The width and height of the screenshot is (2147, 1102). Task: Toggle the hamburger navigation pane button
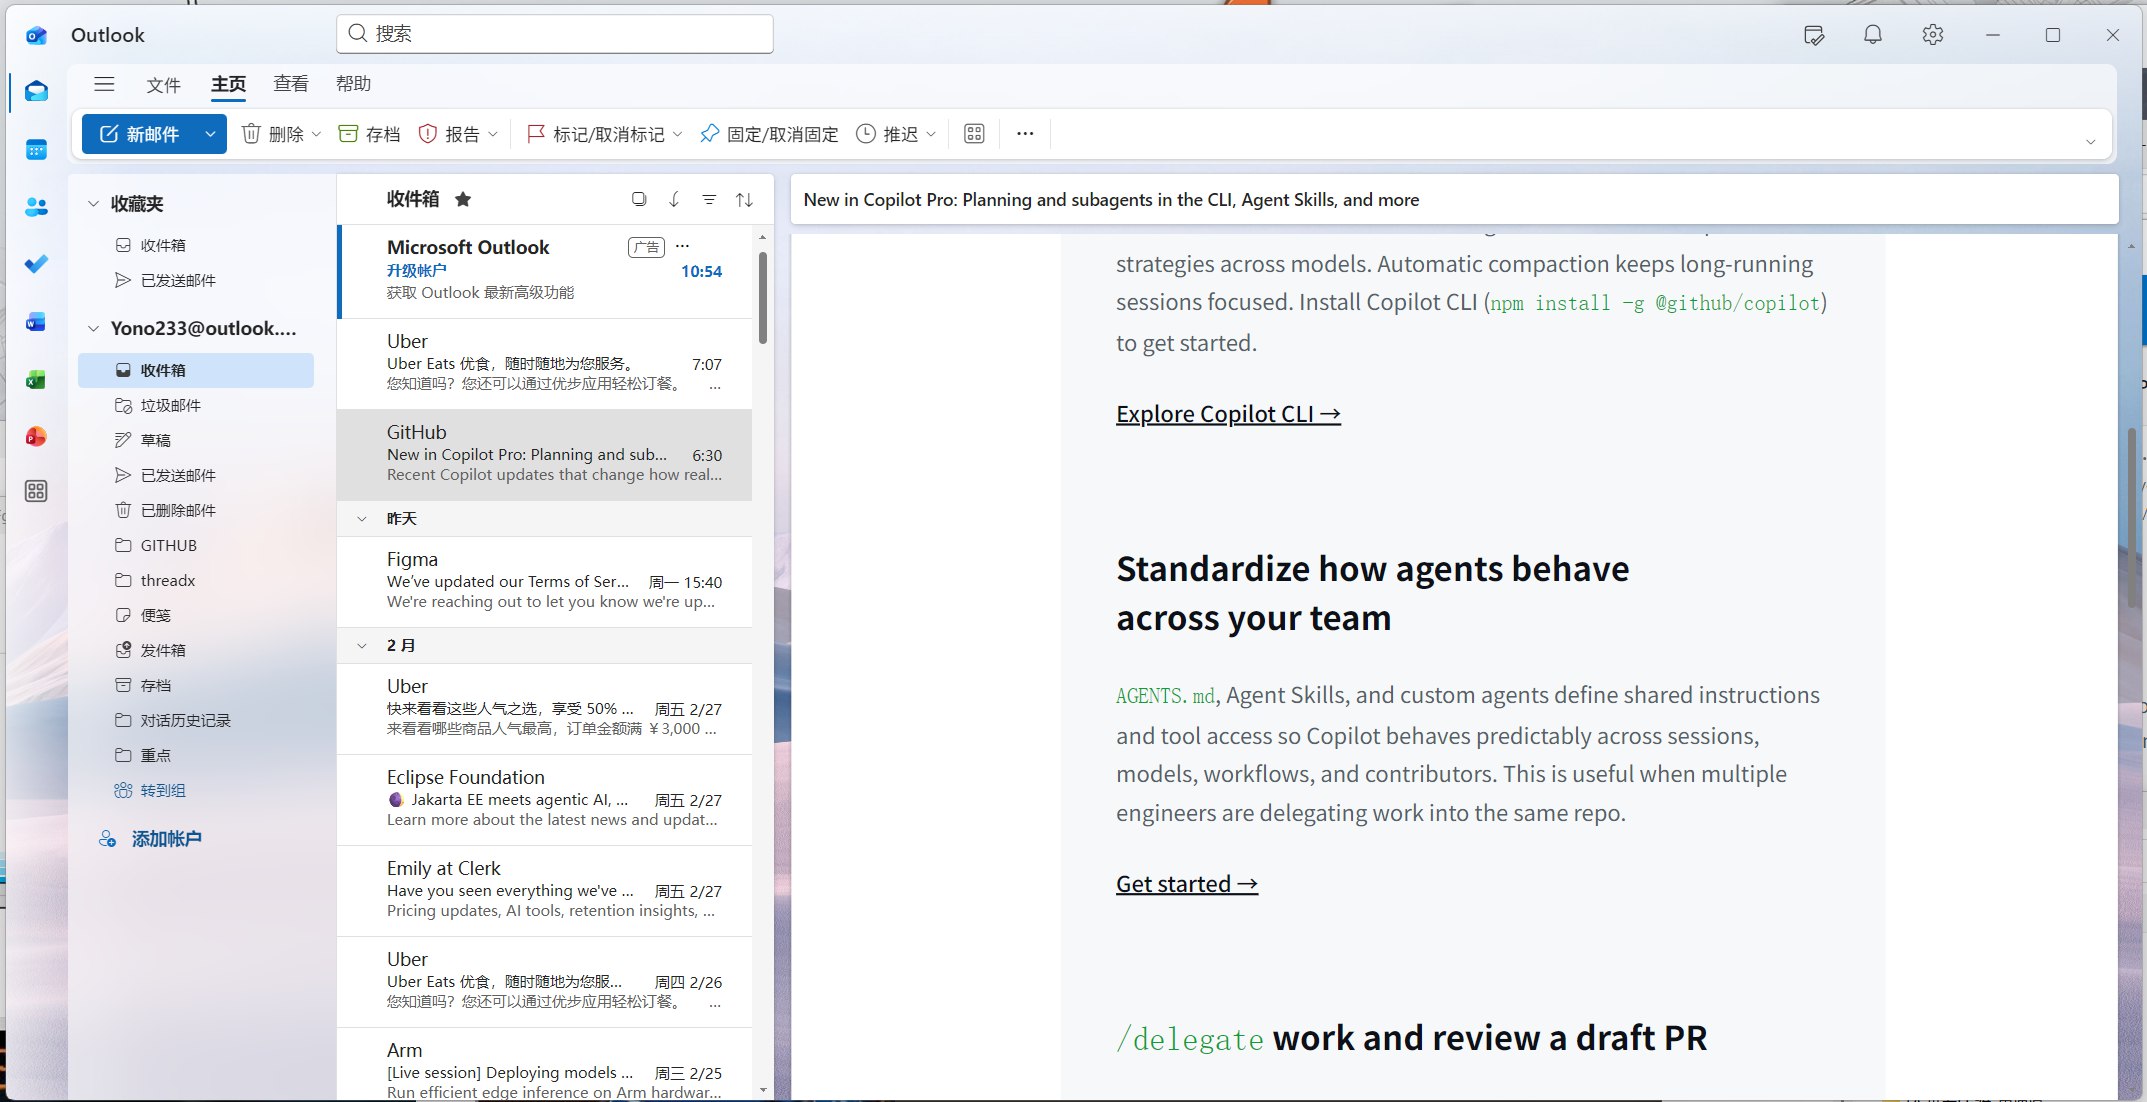(104, 84)
